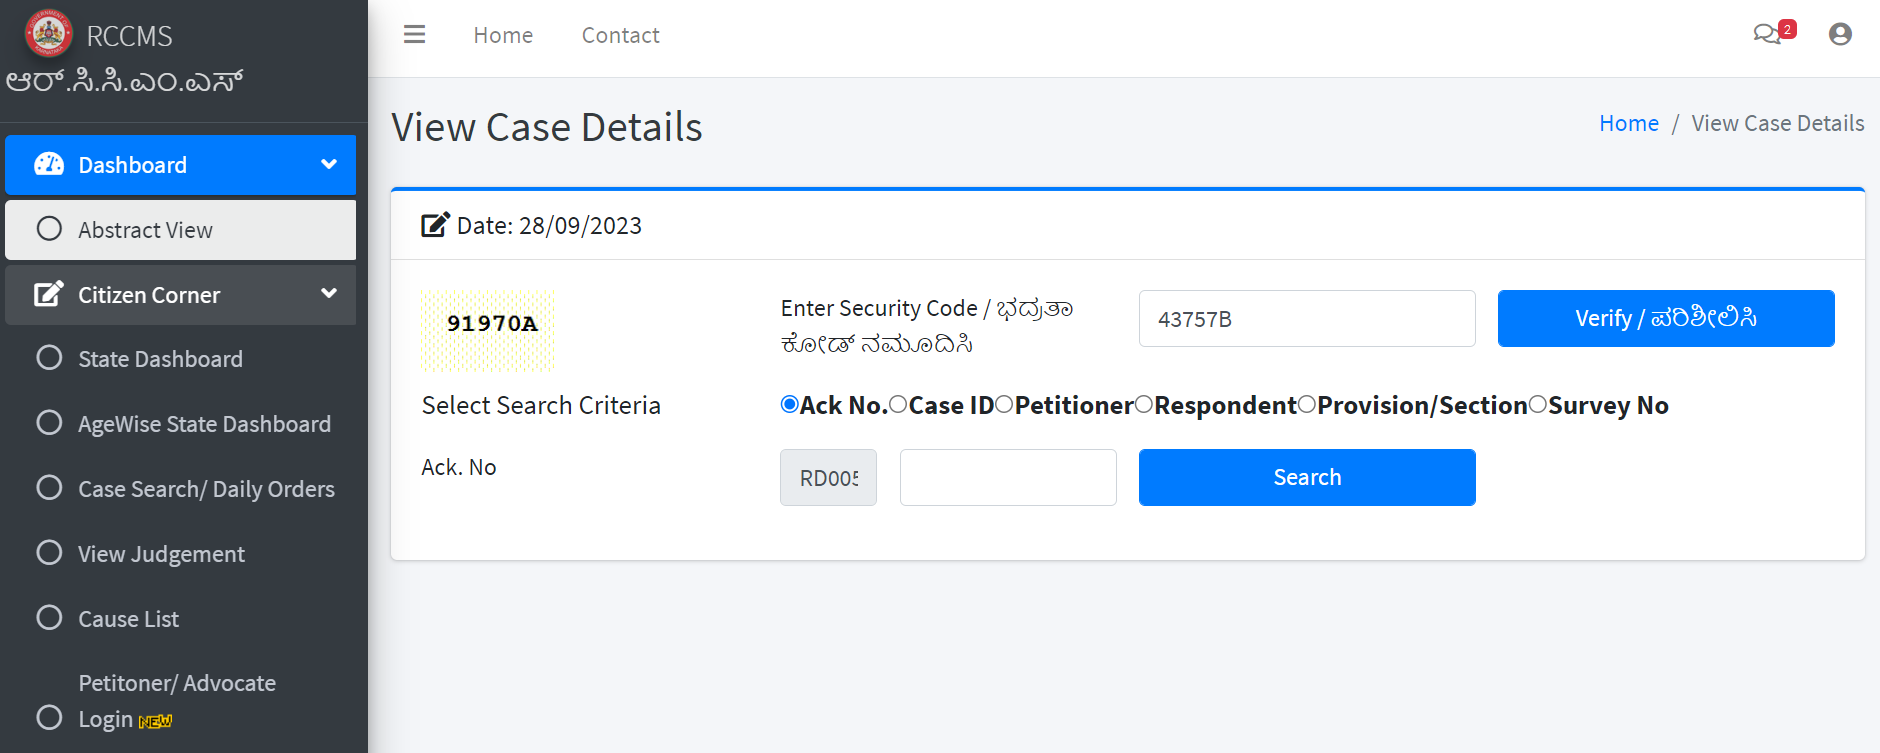The width and height of the screenshot is (1880, 753).
Task: Select the Case ID radio button
Action: pos(898,404)
